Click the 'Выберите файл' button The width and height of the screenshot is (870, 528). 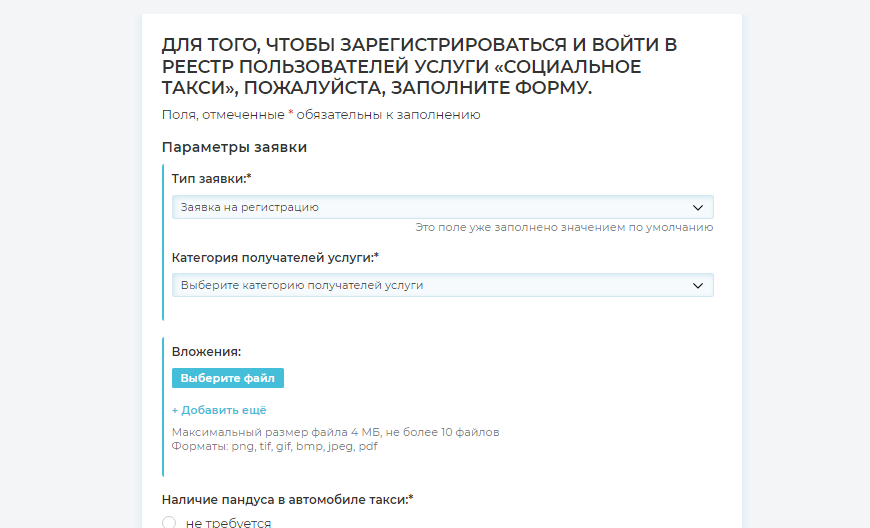click(x=227, y=378)
